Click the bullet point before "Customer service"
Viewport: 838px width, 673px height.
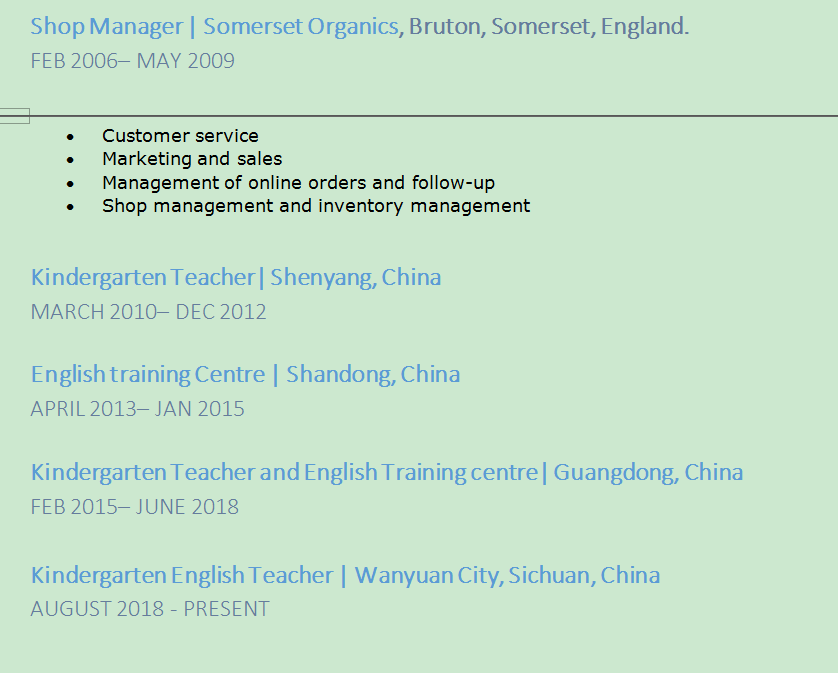70,136
